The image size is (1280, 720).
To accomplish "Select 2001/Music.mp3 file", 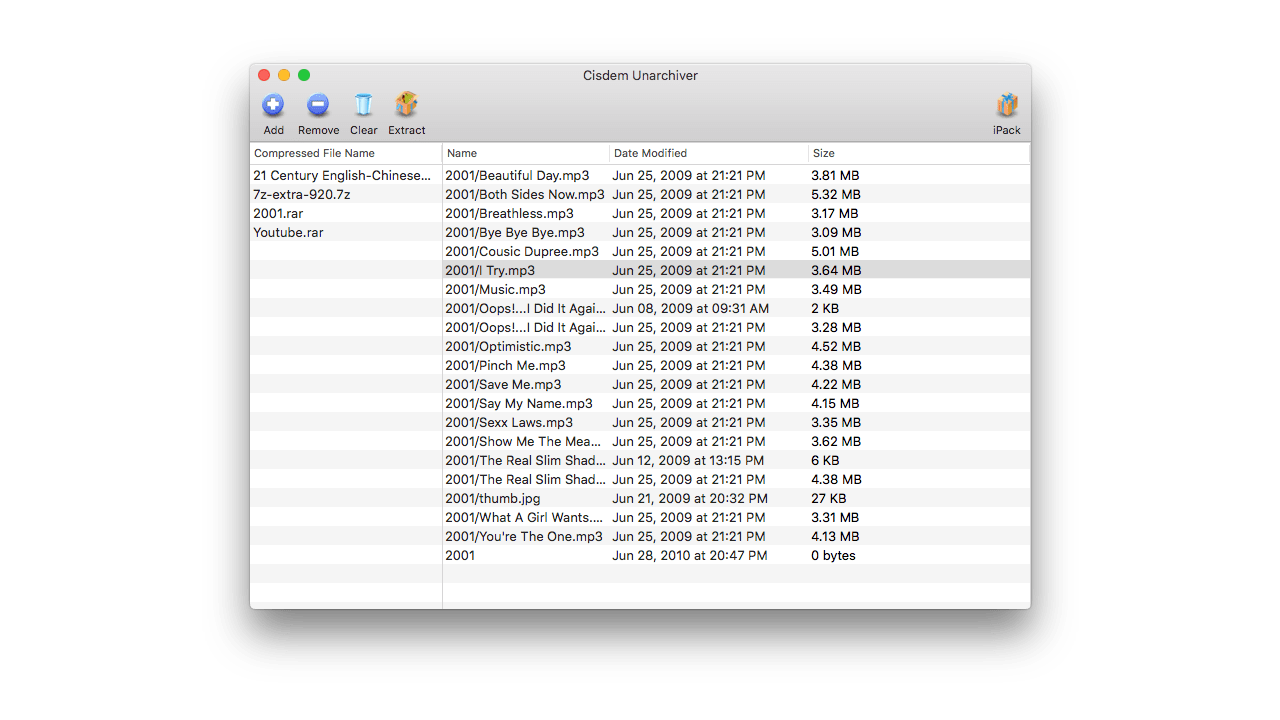I will click(736, 289).
